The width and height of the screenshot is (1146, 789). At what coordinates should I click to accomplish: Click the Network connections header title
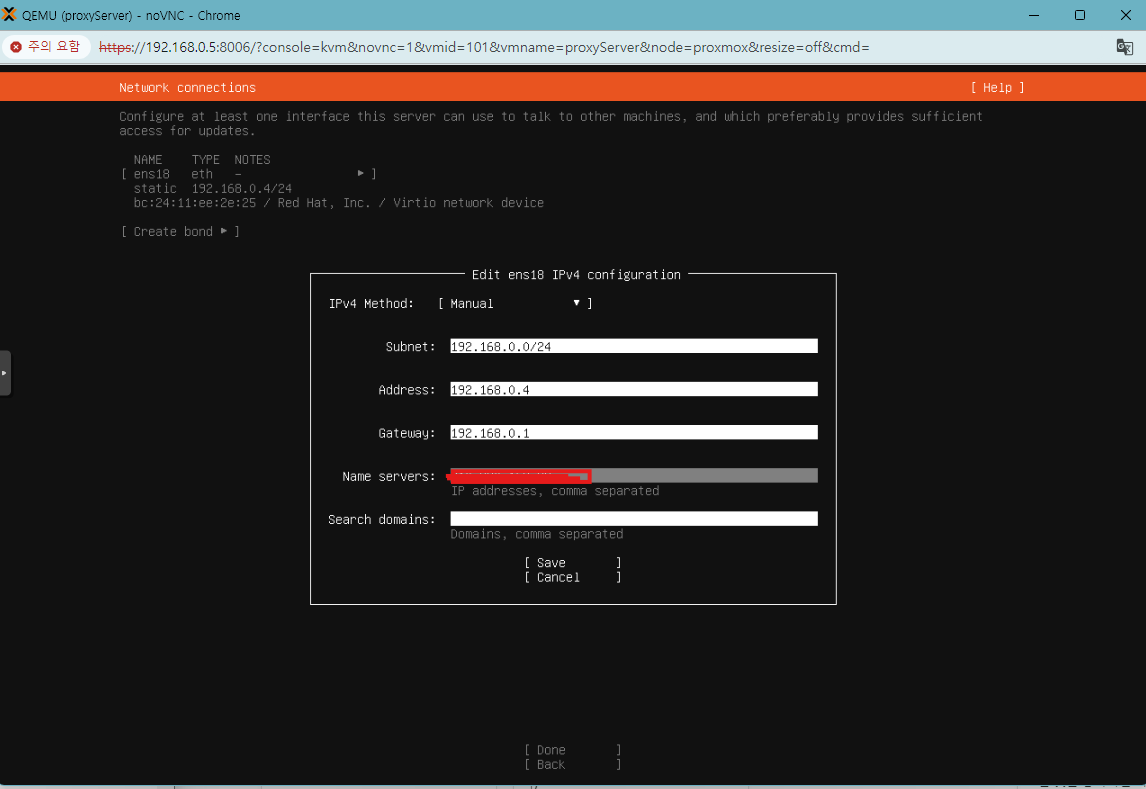pyautogui.click(x=188, y=88)
